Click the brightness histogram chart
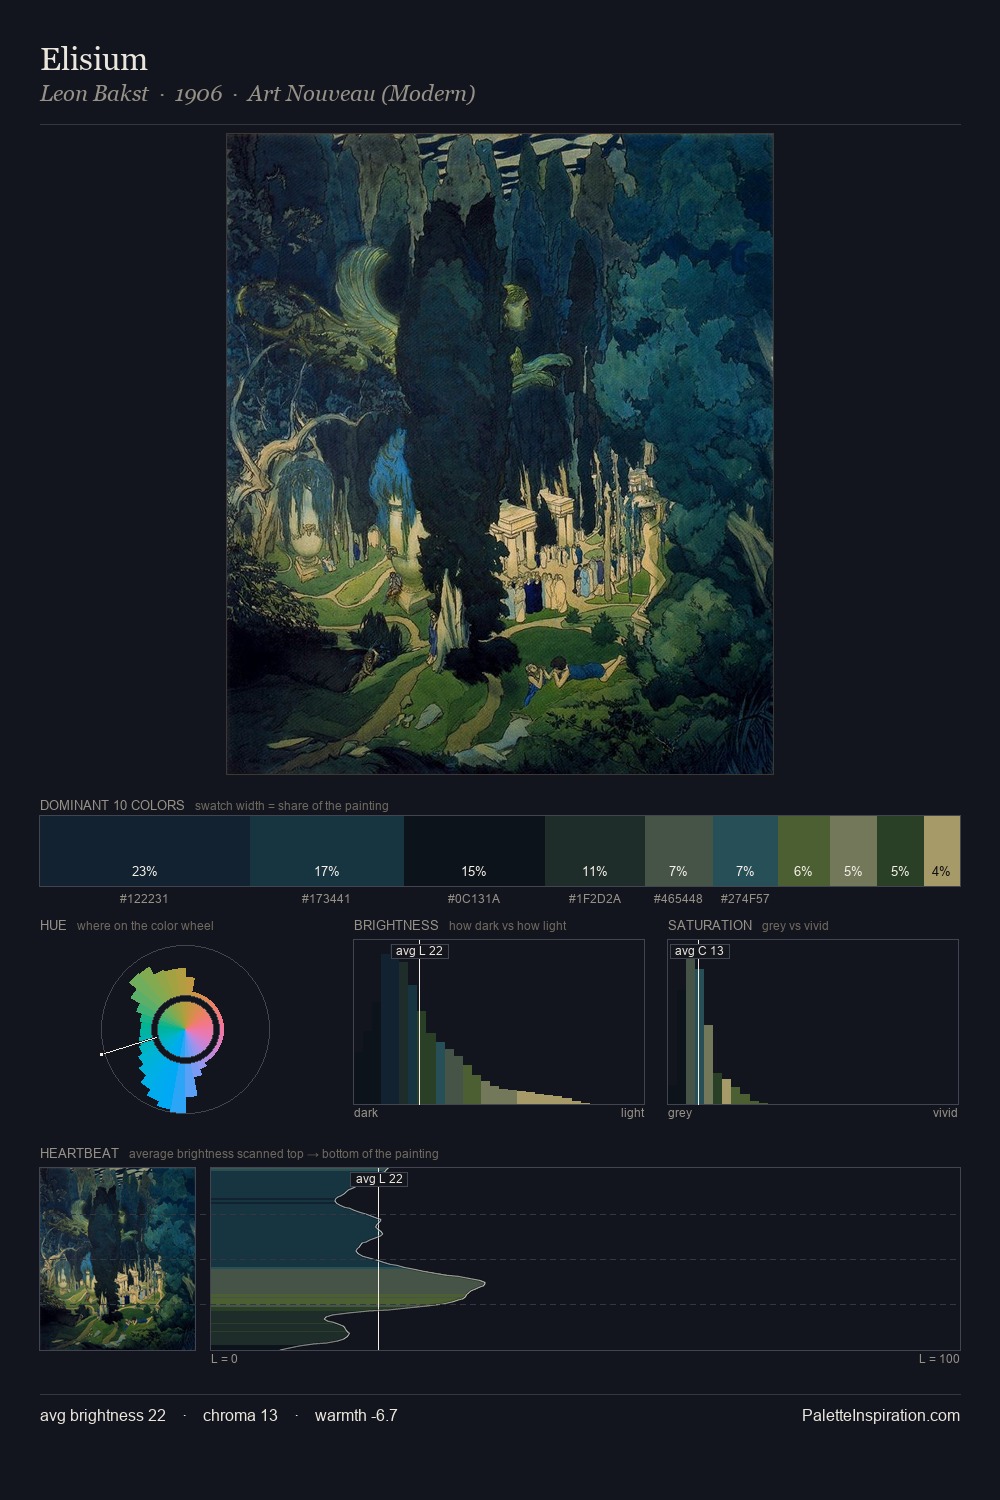 pyautogui.click(x=499, y=1022)
